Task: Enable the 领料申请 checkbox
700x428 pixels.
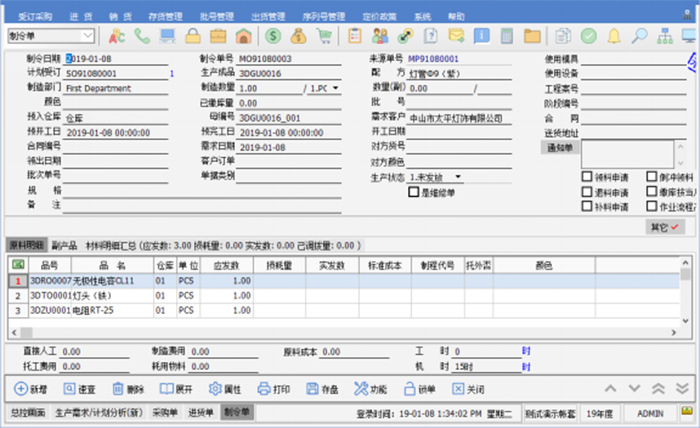Action: [587, 177]
